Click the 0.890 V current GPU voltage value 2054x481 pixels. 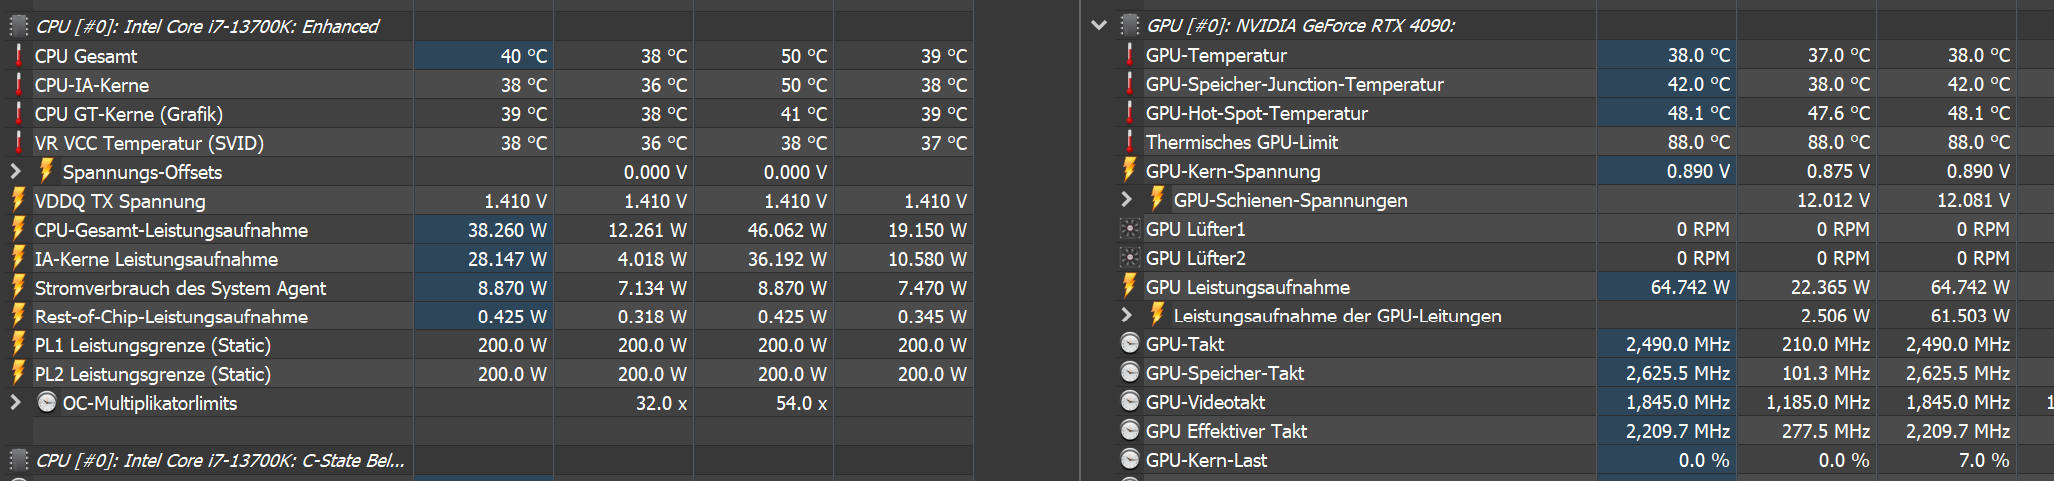(1698, 171)
